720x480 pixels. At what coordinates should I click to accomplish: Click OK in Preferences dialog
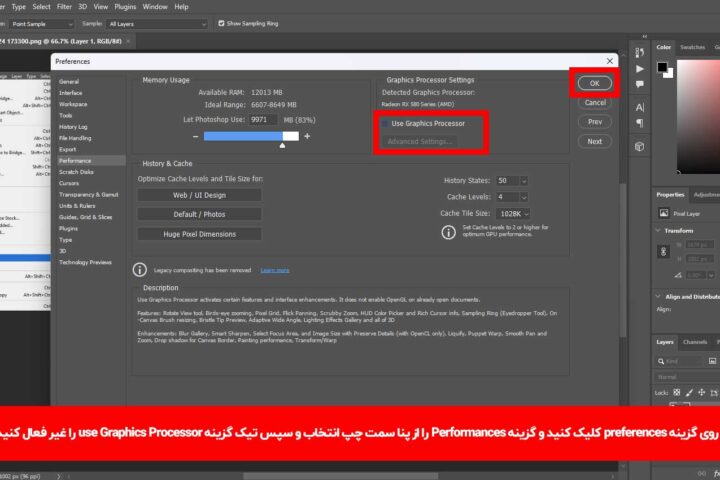click(x=595, y=83)
